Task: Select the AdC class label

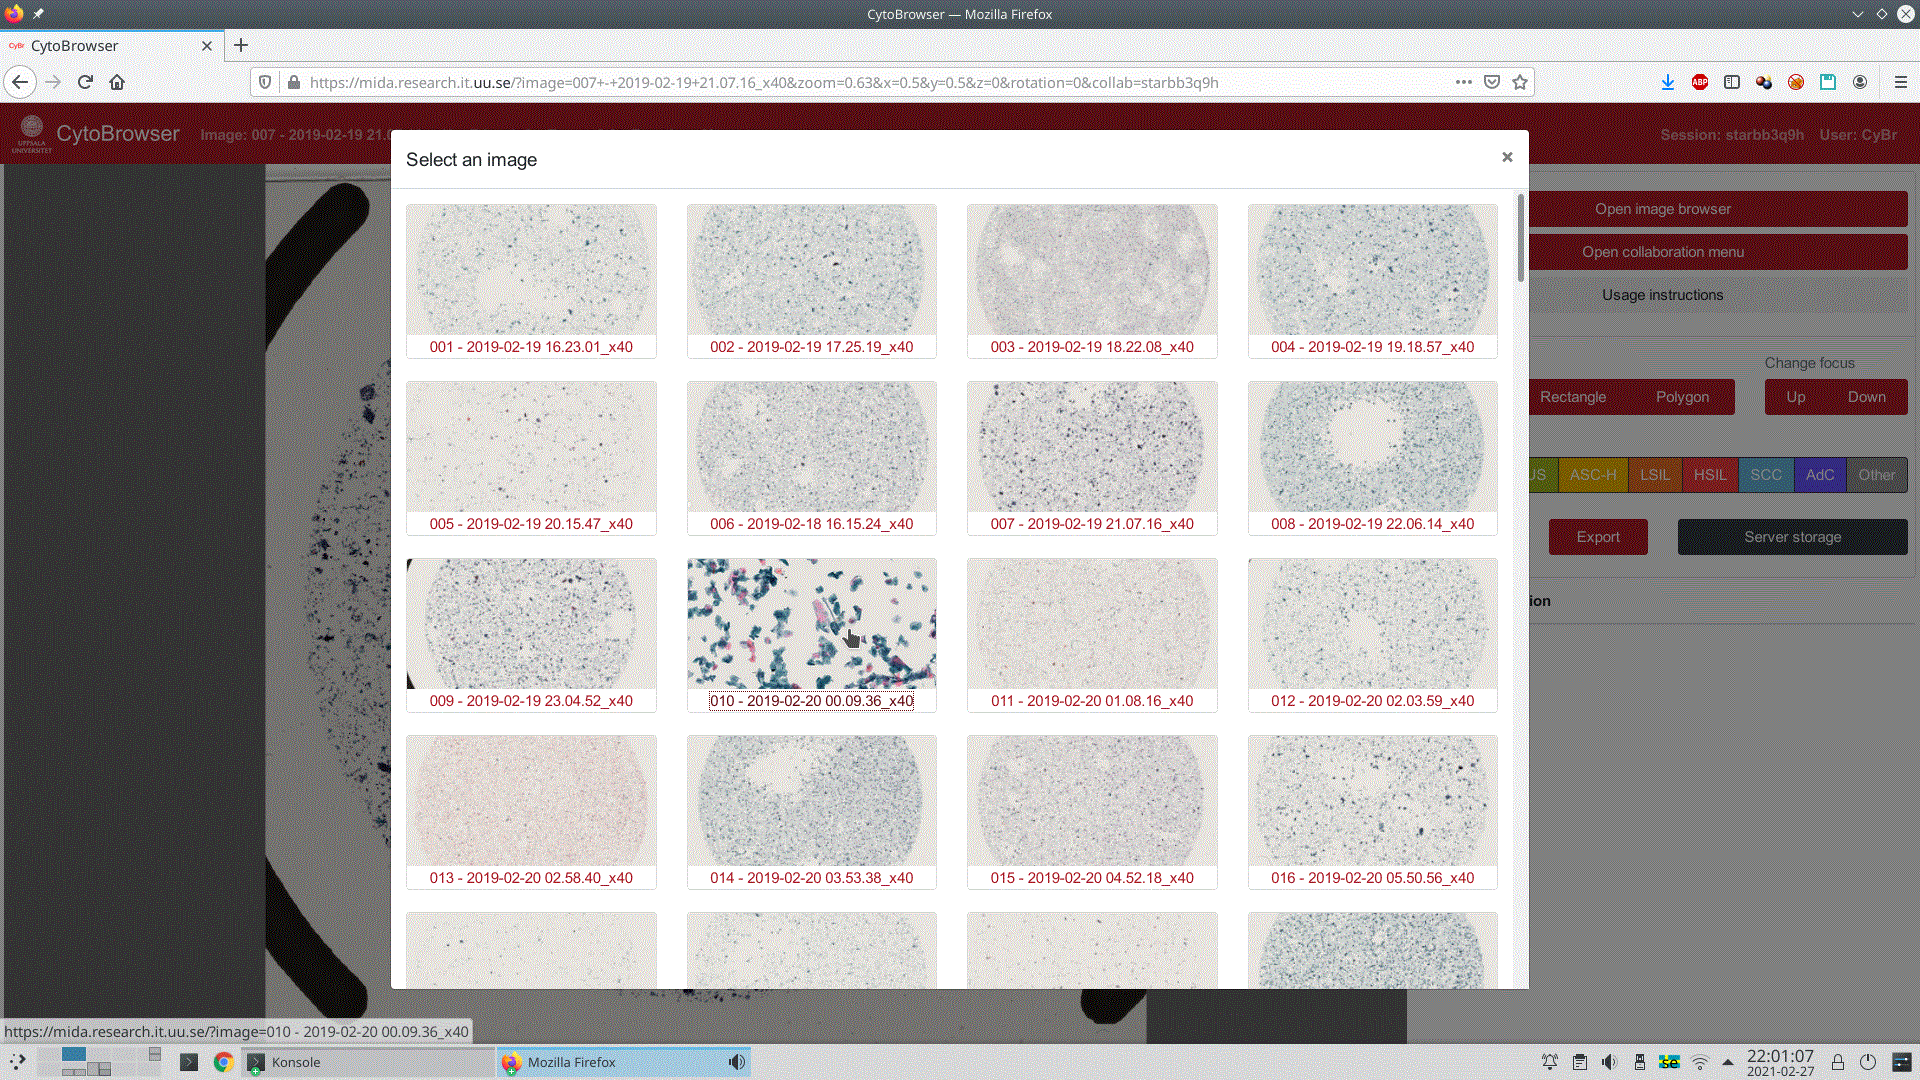Action: pos(1820,475)
